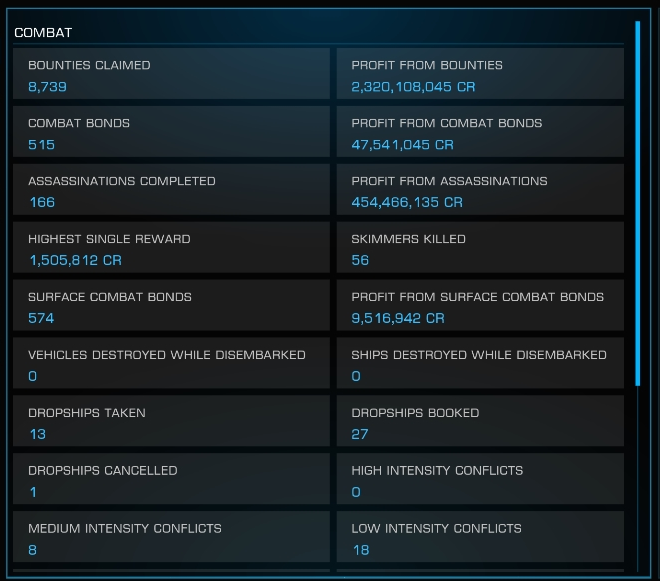This screenshot has width=660, height=581.
Task: Open the Profit From Combat Bonds tile
Action: 480,131
